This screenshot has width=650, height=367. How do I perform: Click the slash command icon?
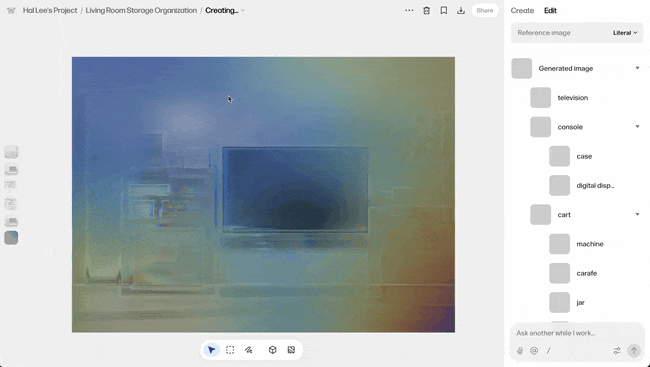[548, 351]
